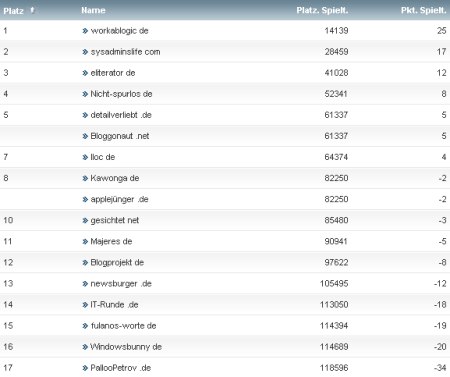Click arrow icon beside newsburger .de
This screenshot has height=377, width=450.
(85, 284)
